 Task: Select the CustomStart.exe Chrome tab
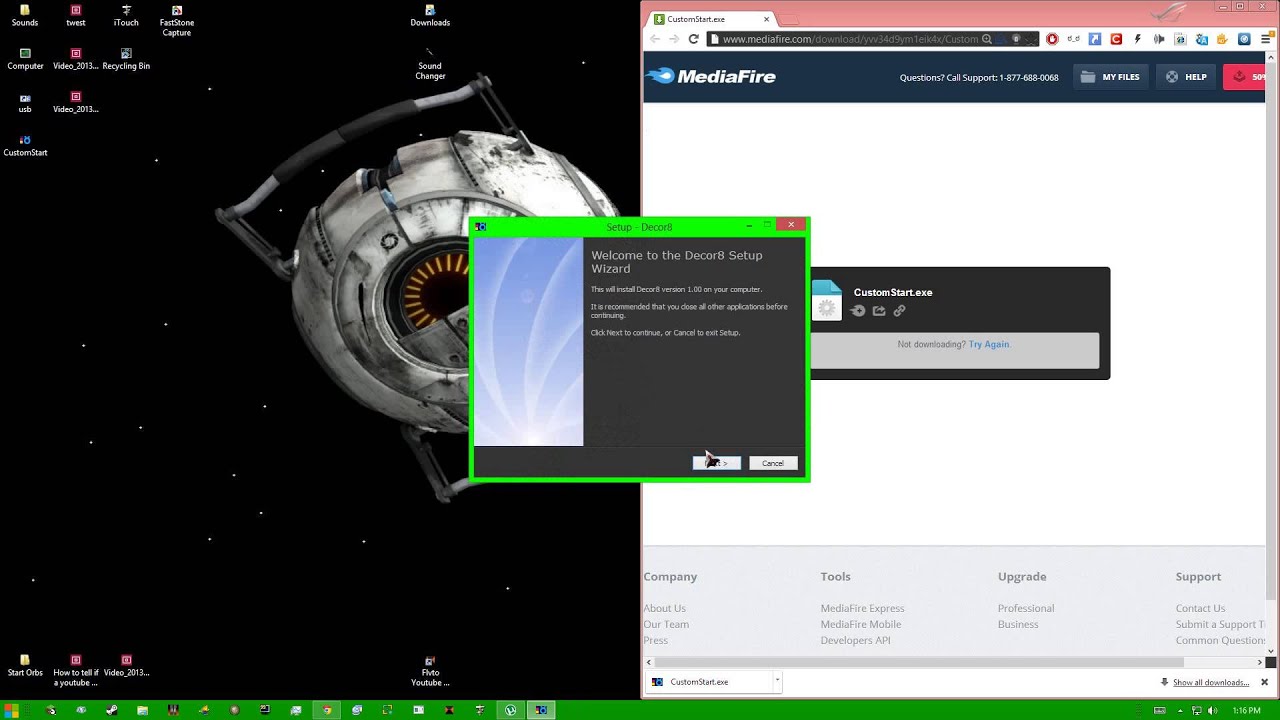709,19
